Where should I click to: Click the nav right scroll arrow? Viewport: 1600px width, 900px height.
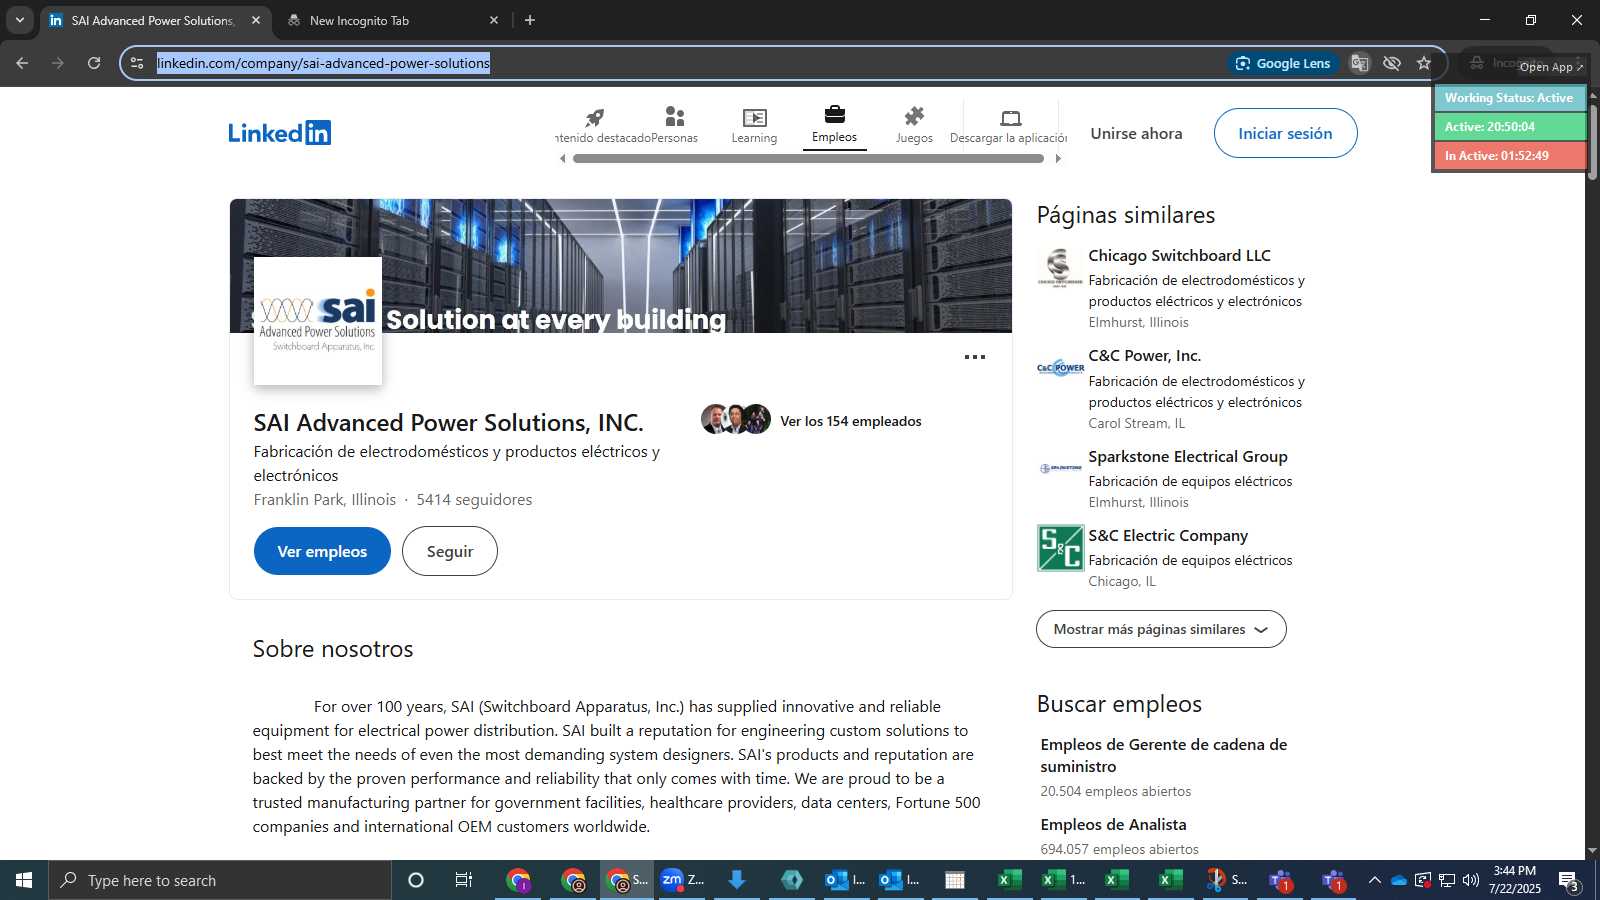[1058, 158]
